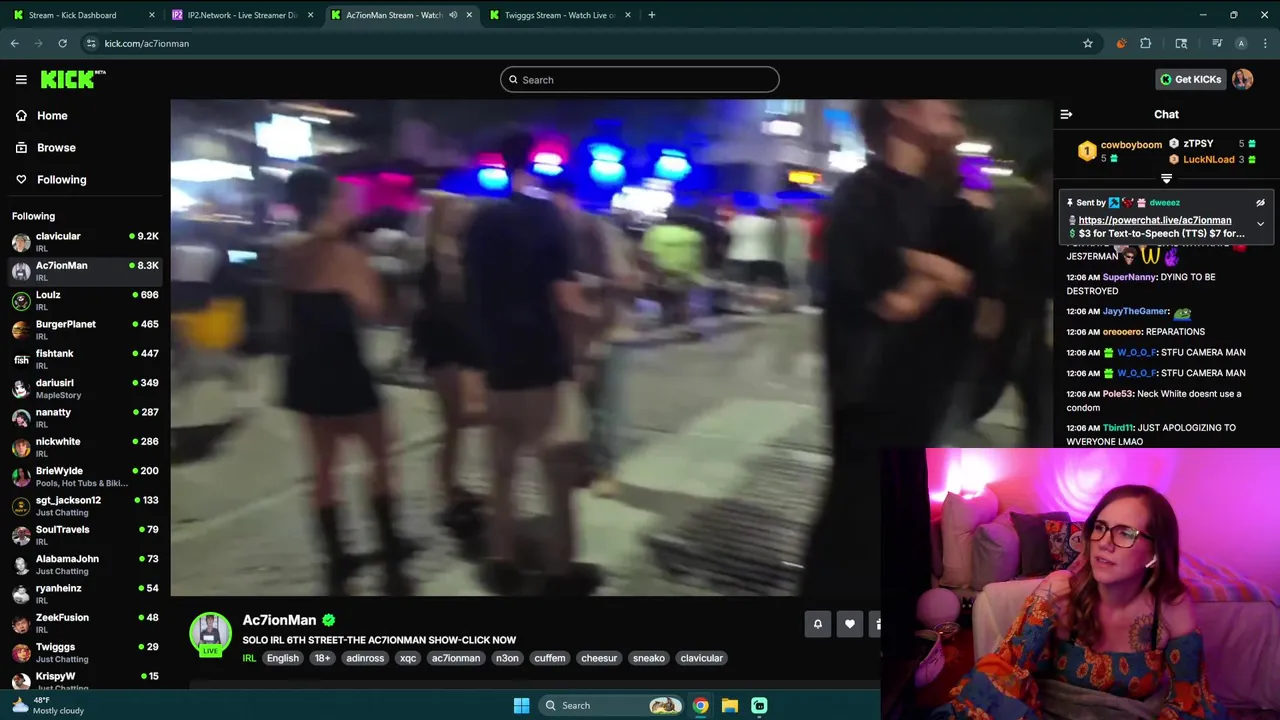1280x720 pixels.
Task: Open the Chrome three-dot menu
Action: tap(1265, 43)
